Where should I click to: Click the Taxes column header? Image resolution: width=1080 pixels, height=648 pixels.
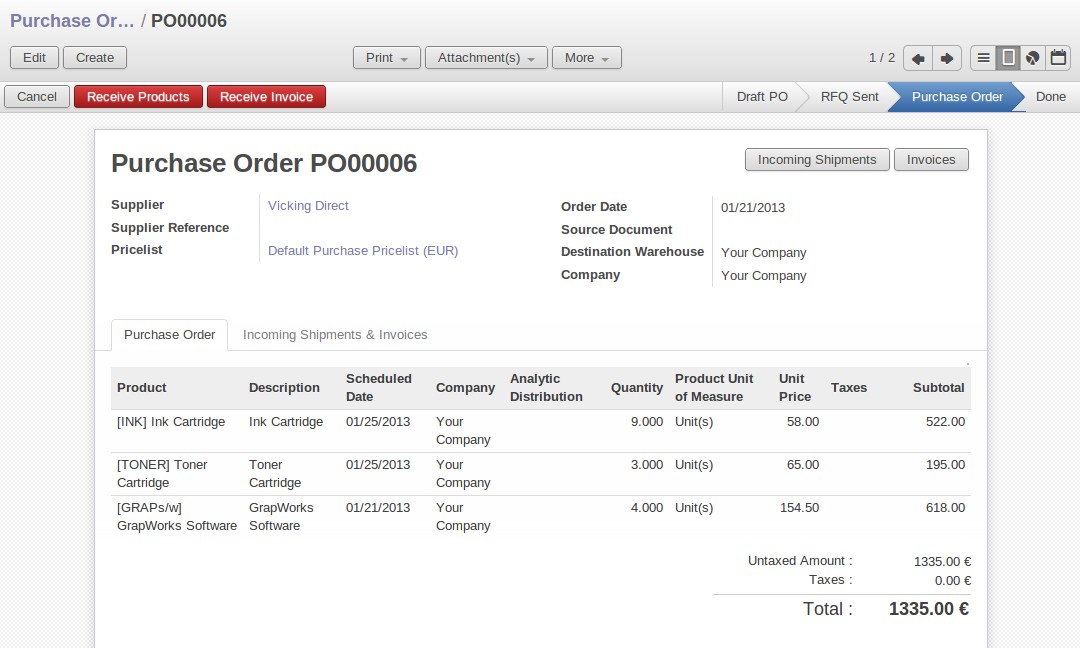849,388
